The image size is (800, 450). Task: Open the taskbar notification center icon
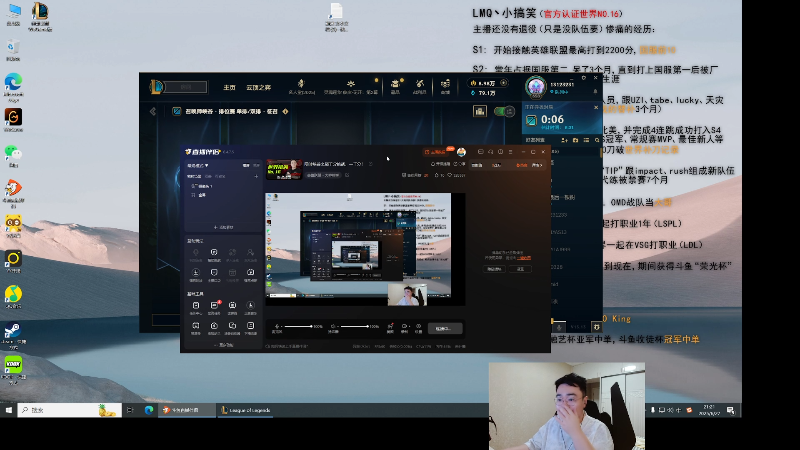click(731, 410)
